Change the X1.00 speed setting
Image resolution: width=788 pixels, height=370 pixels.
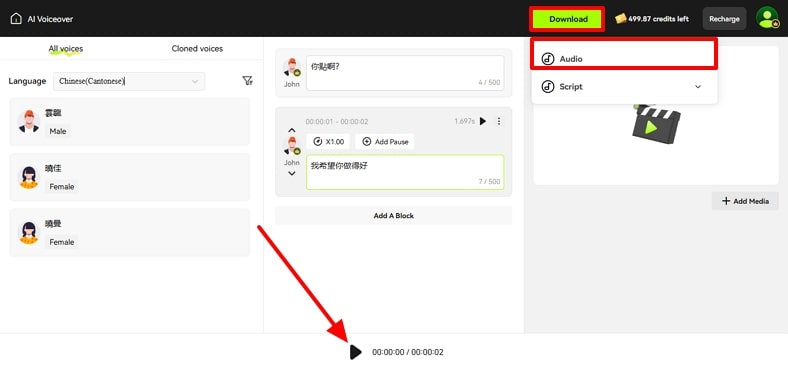point(328,142)
